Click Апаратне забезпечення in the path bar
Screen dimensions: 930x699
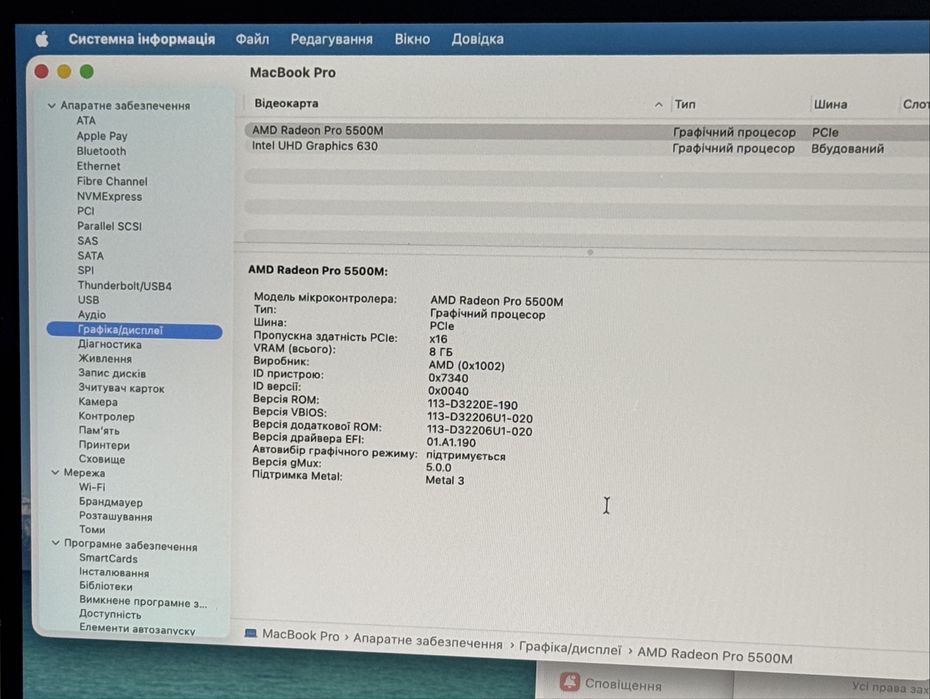point(428,641)
